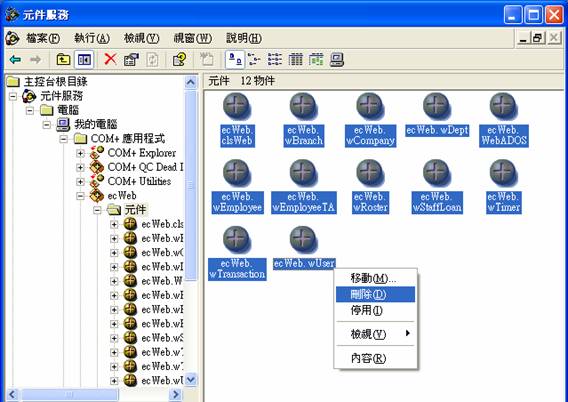Screen dimensions: 568x402
Task: Expand the COM+ Explorer tree node
Action: pyautogui.click(x=80, y=153)
